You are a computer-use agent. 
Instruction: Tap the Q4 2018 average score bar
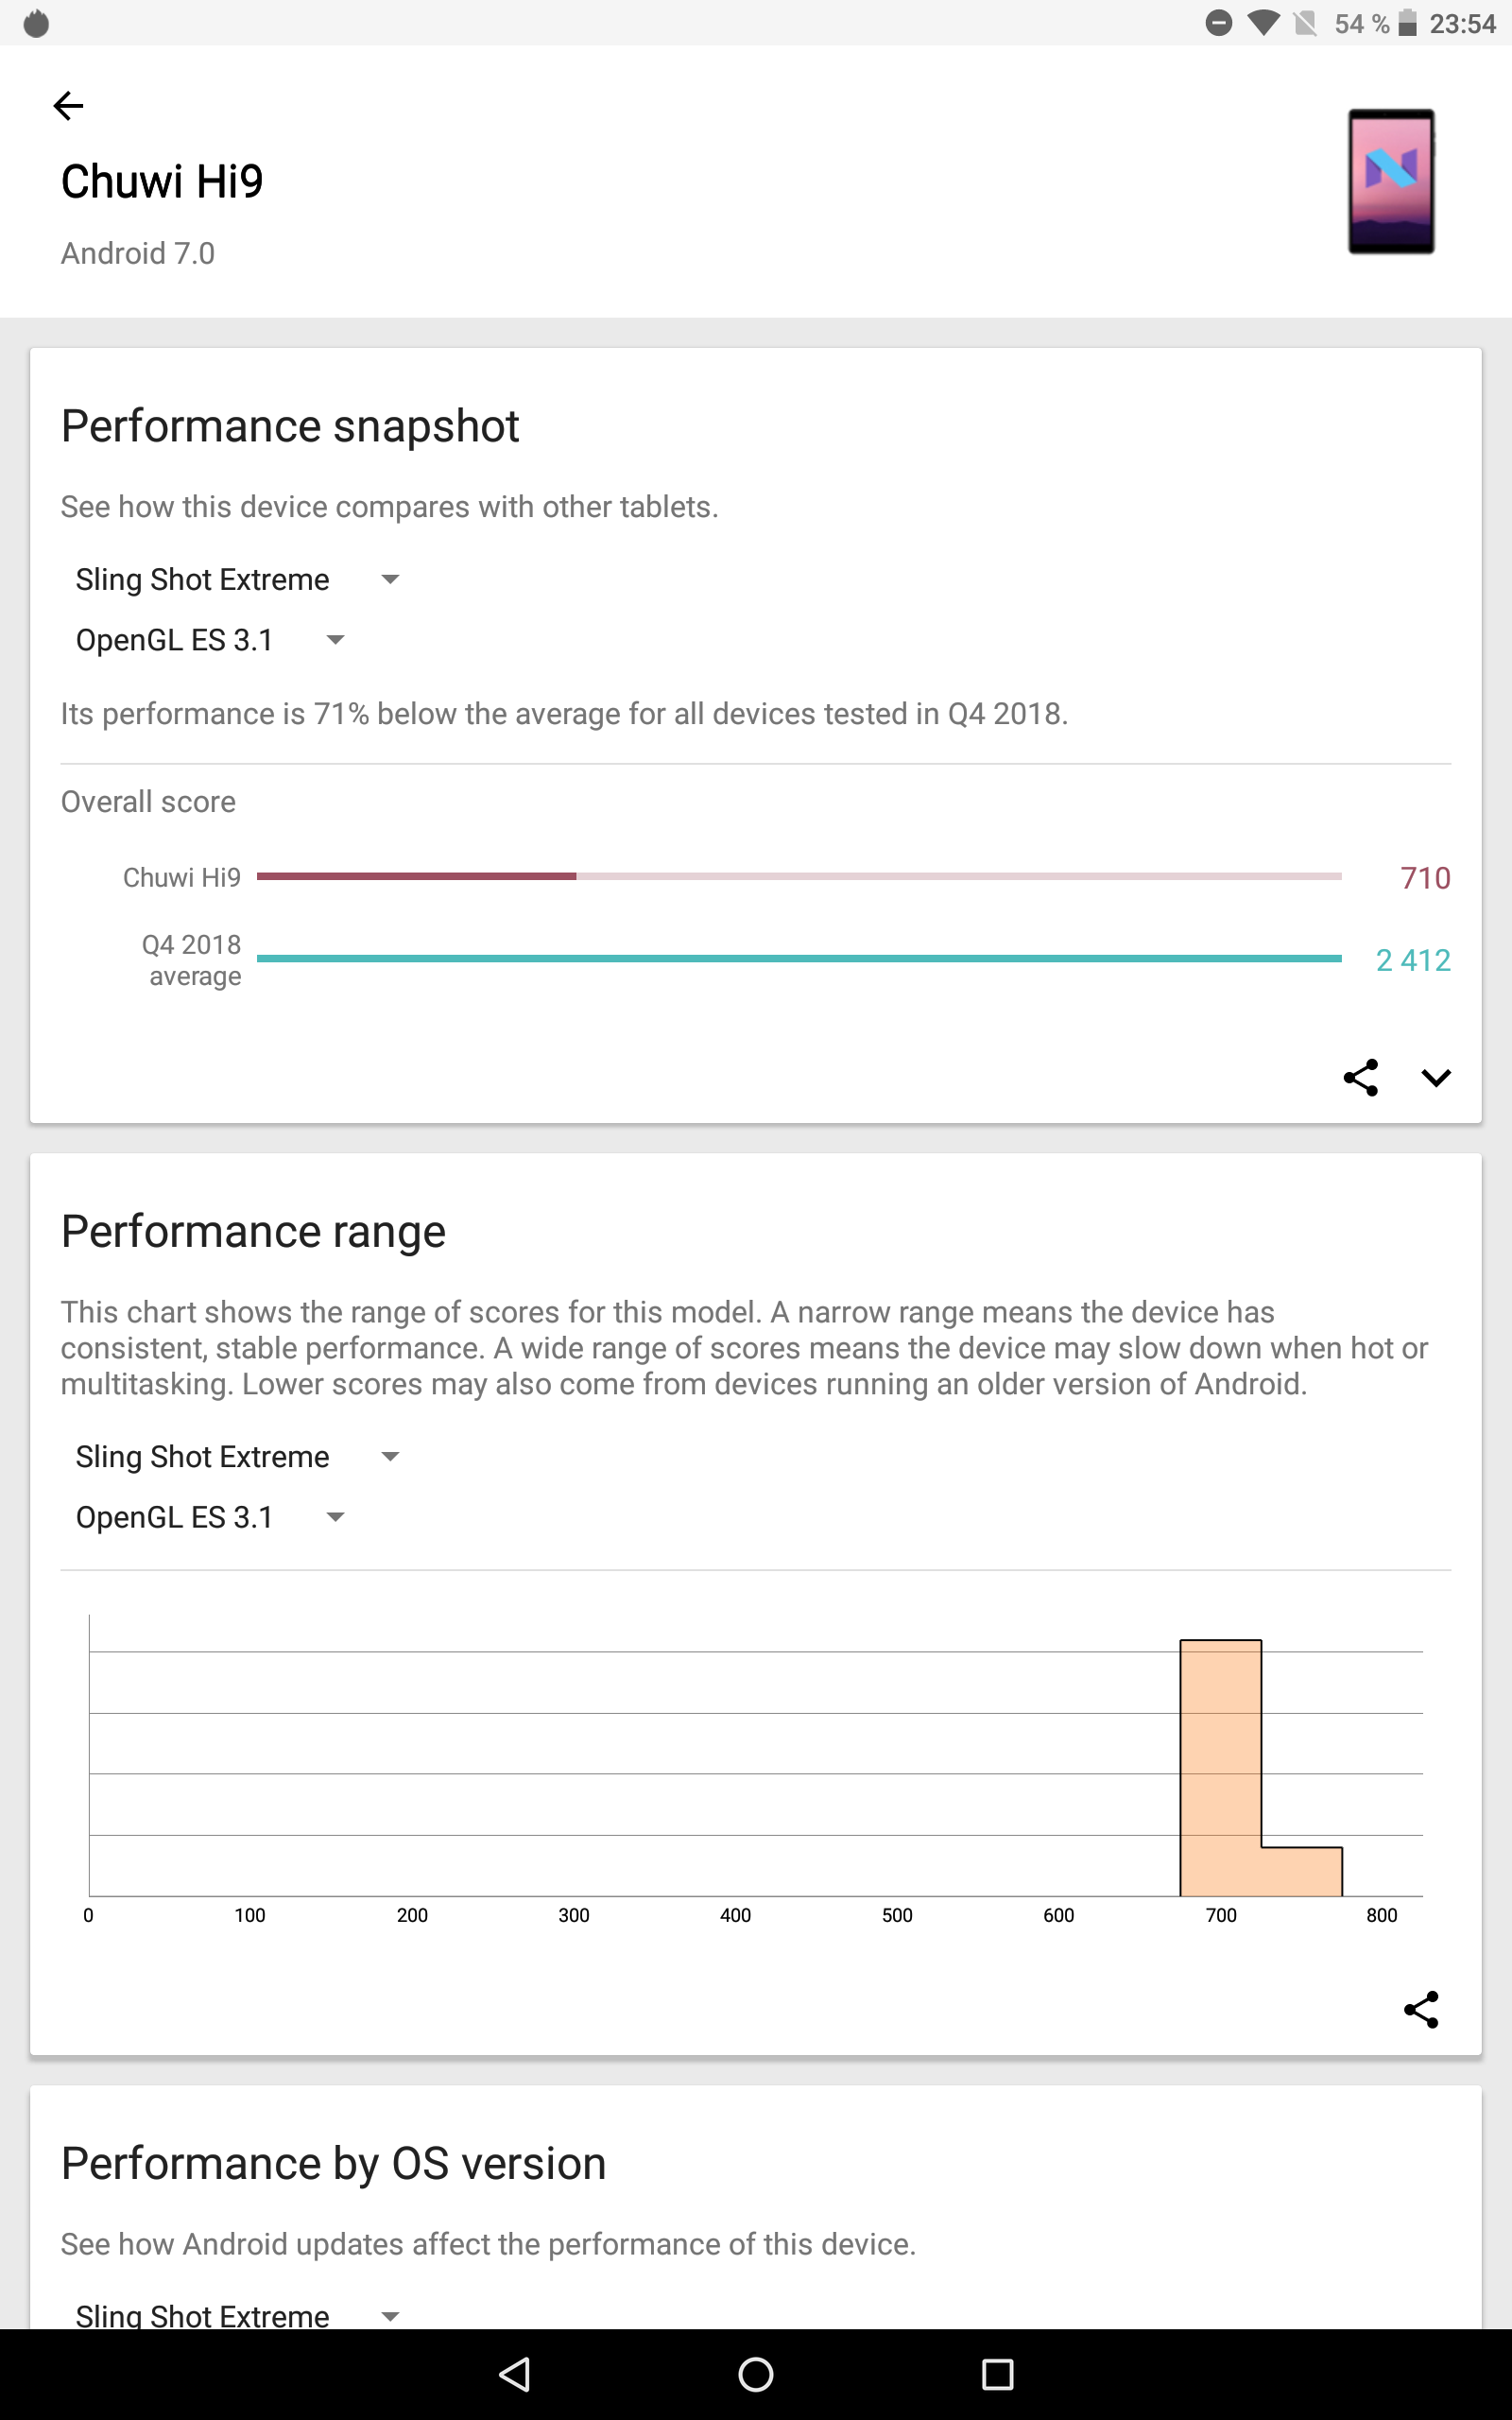coord(798,958)
